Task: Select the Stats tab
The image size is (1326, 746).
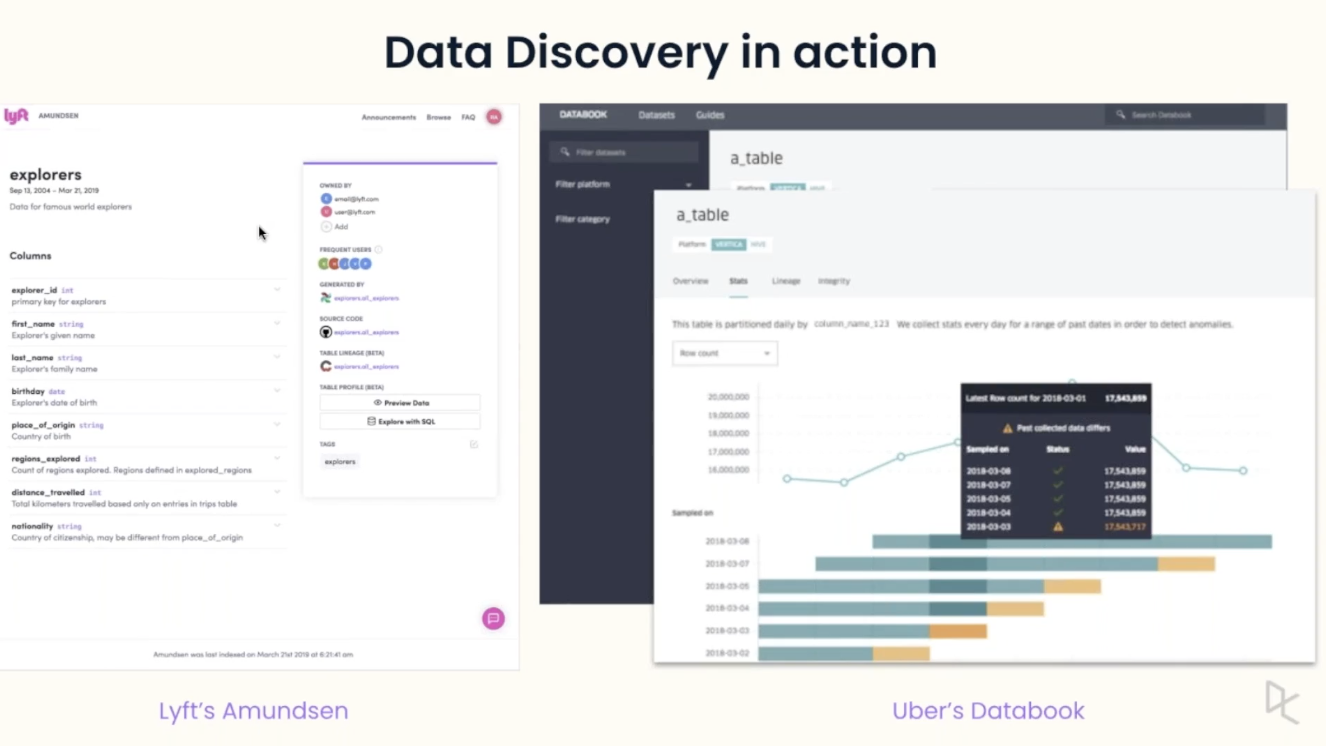Action: 738,281
